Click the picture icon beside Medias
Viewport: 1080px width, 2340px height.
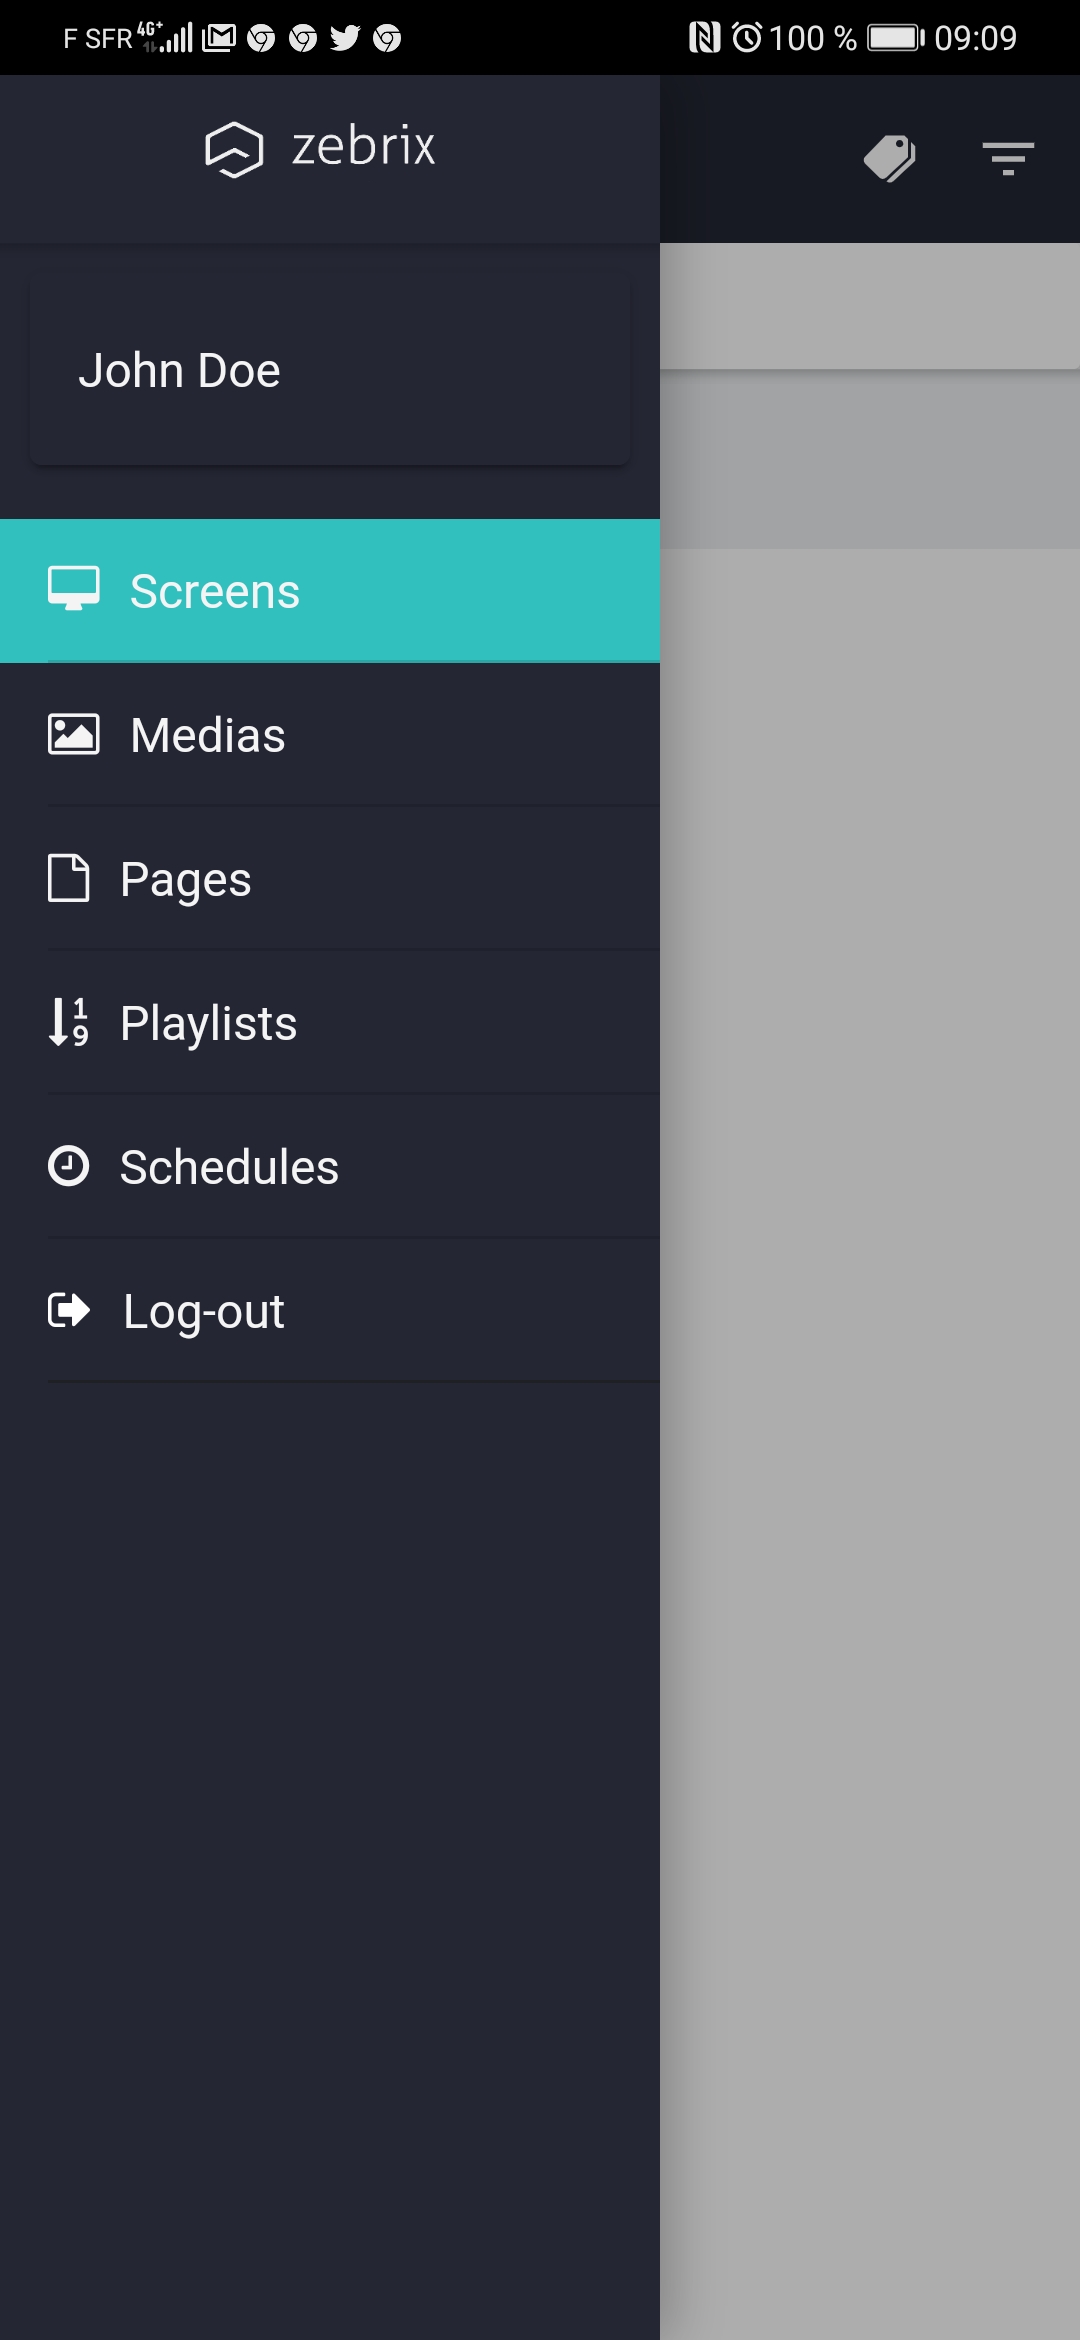pyautogui.click(x=74, y=734)
